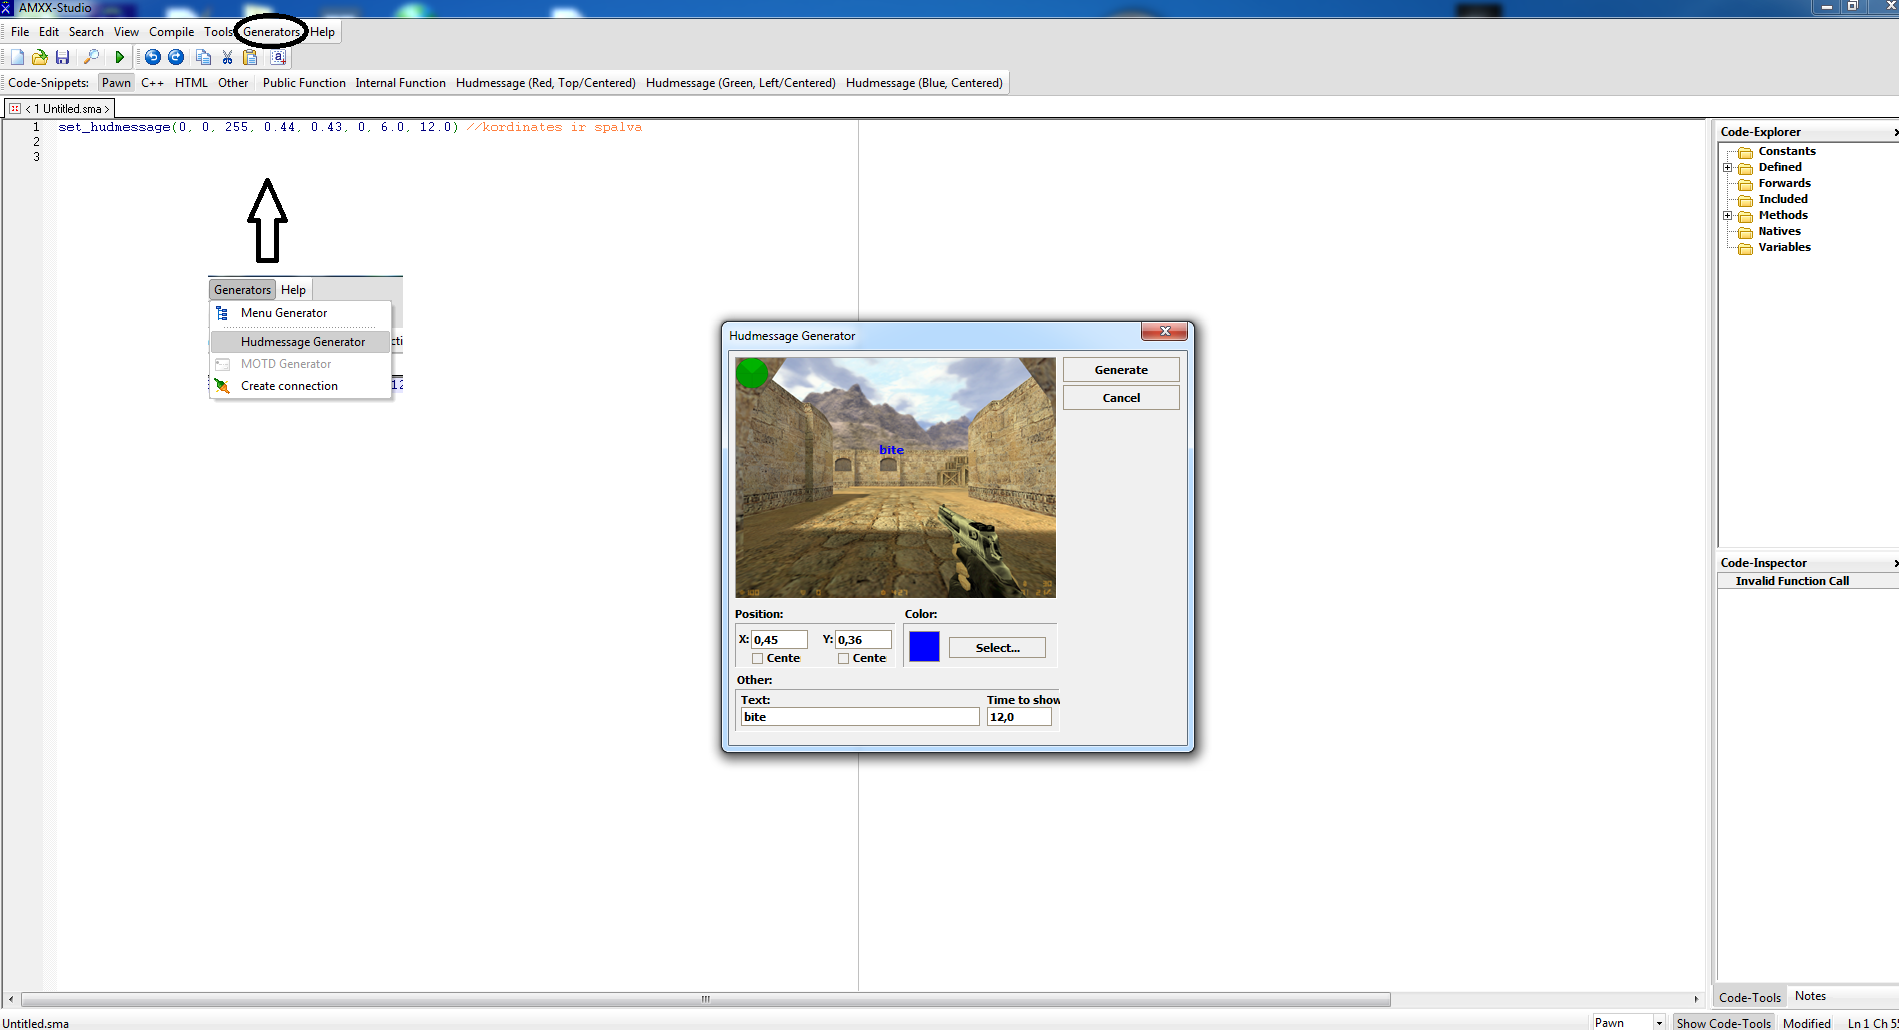Insert the Public Function snippet

pos(304,83)
